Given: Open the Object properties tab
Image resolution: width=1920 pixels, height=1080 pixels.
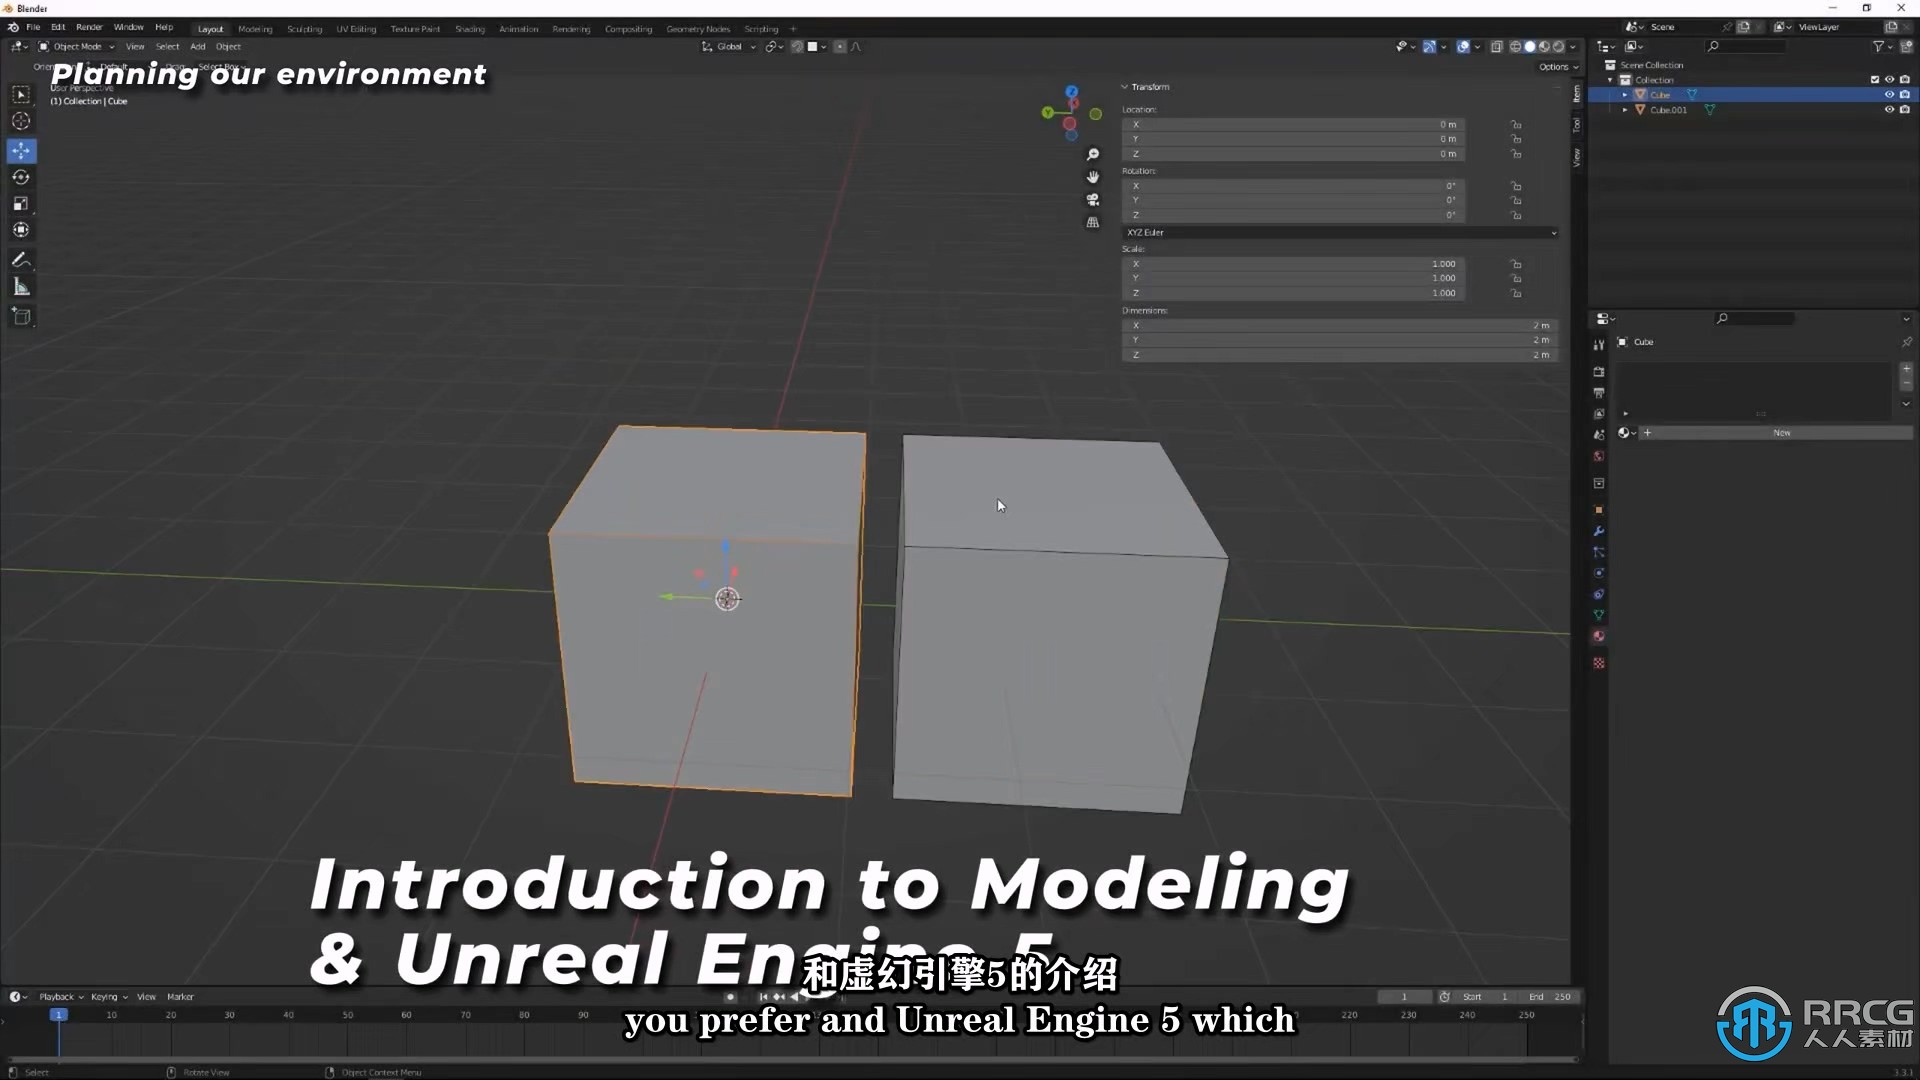Looking at the screenshot, I should (x=1598, y=510).
